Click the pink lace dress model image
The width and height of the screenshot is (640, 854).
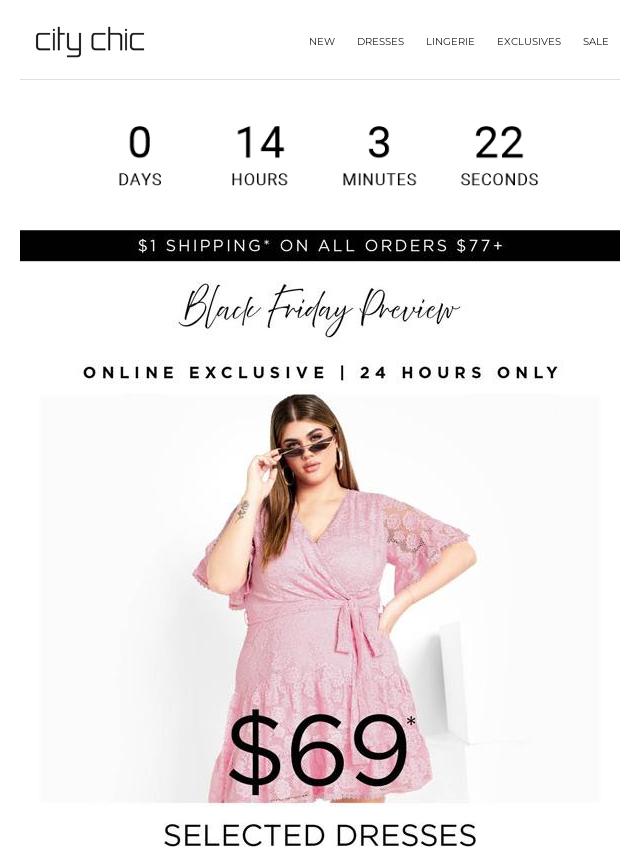pos(320,597)
